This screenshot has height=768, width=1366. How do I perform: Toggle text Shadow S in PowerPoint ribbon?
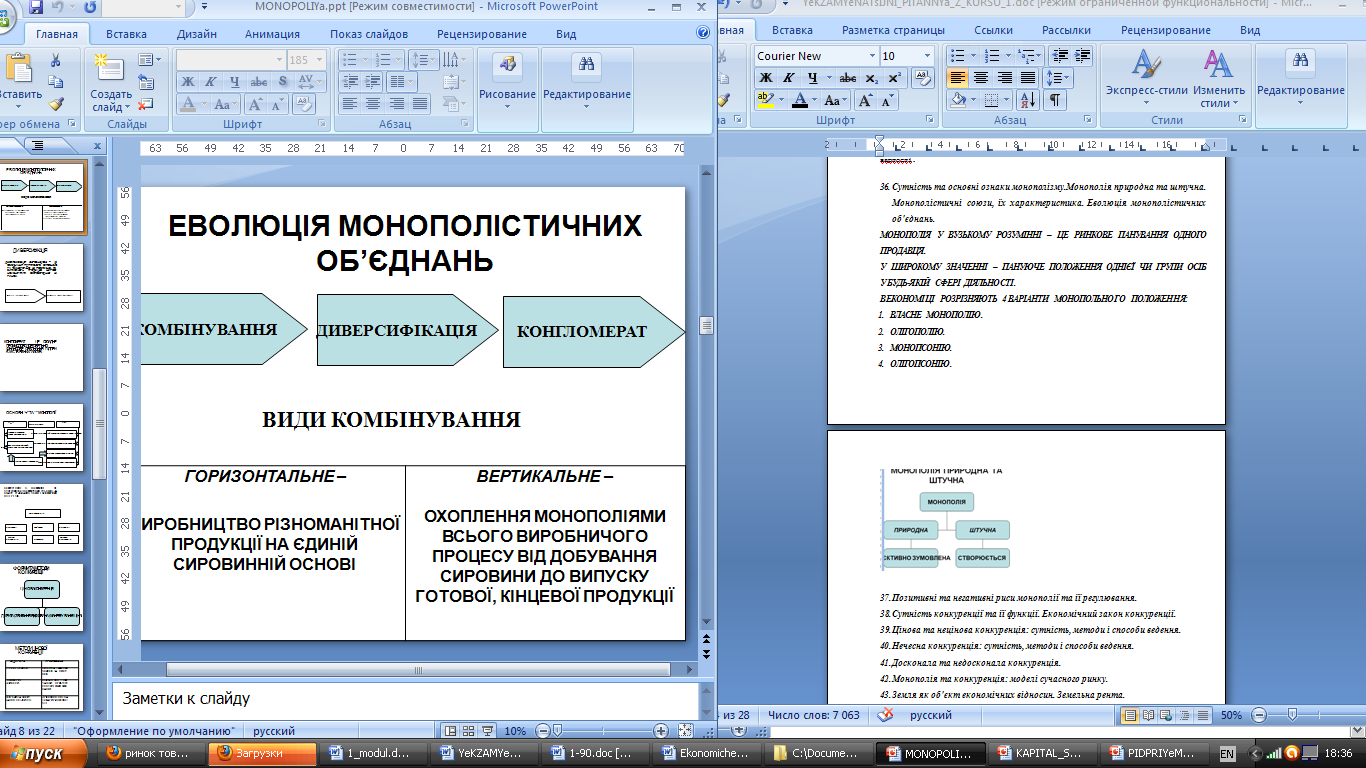point(281,82)
